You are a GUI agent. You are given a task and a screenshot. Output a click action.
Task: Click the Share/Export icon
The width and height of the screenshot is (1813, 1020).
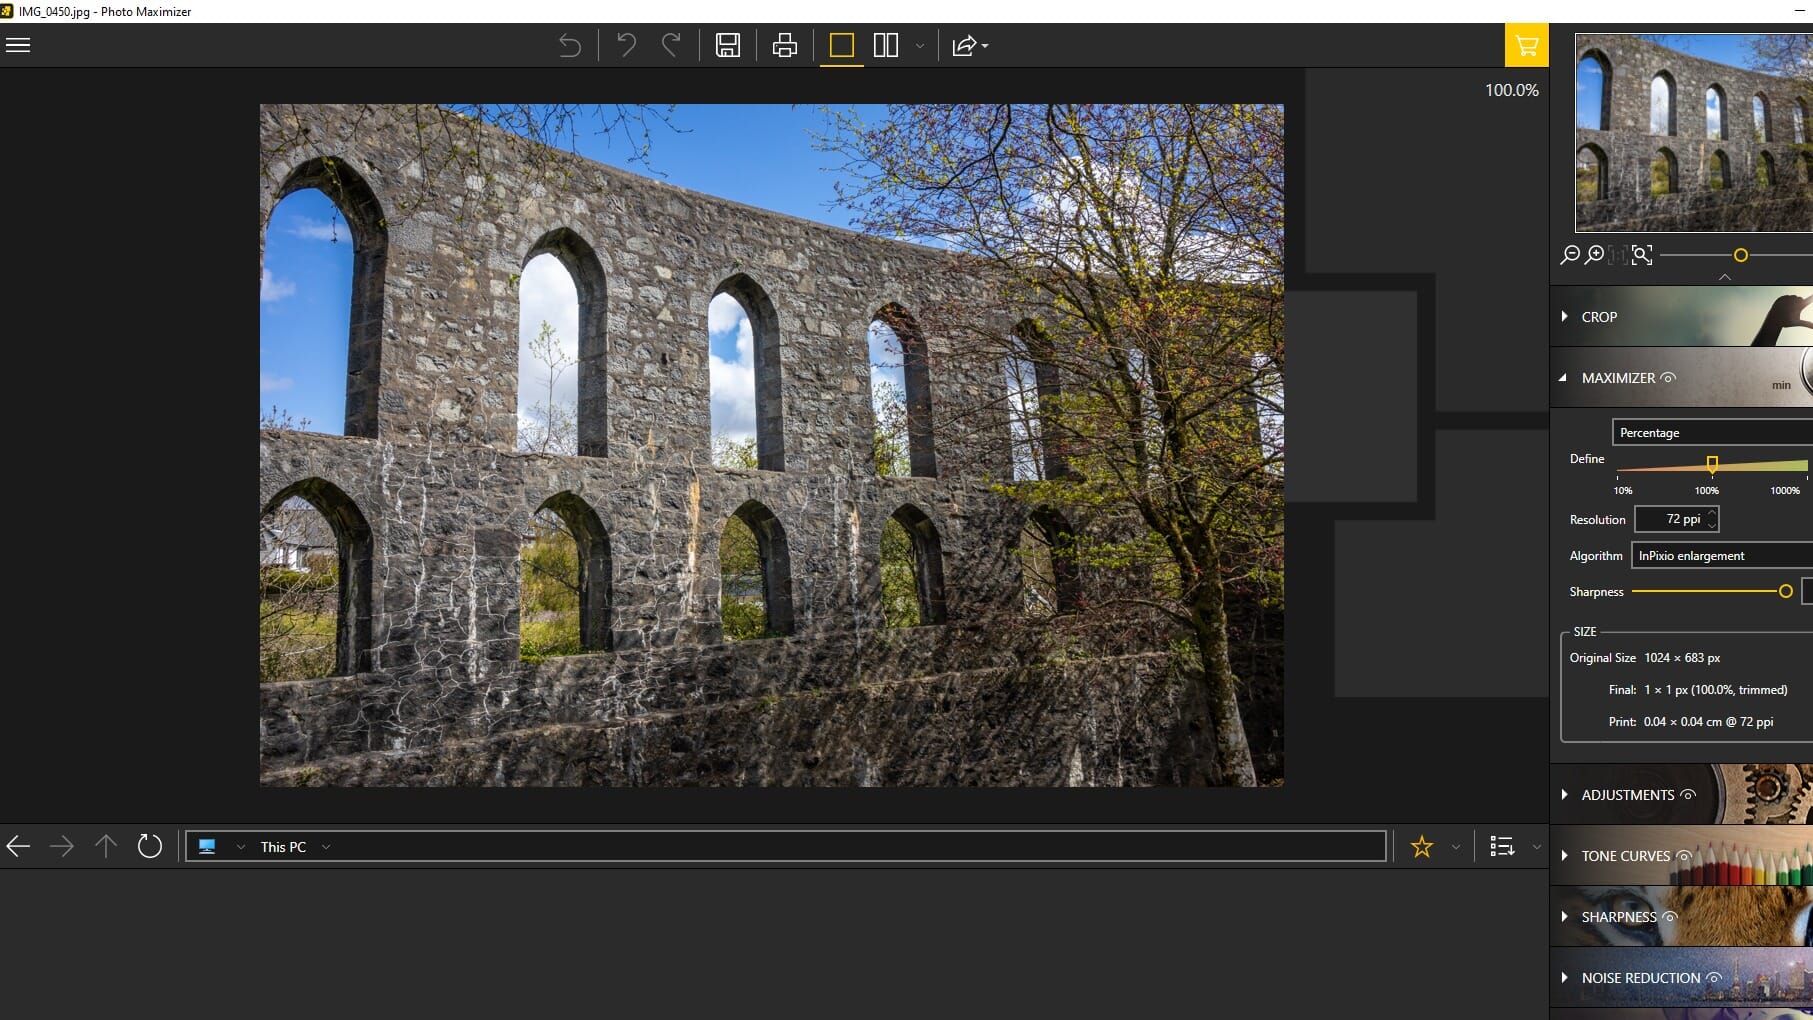pyautogui.click(x=963, y=45)
